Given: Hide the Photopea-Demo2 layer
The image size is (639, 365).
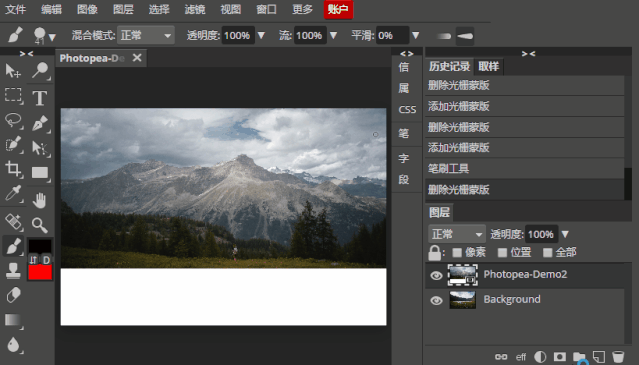Looking at the screenshot, I should [x=436, y=275].
